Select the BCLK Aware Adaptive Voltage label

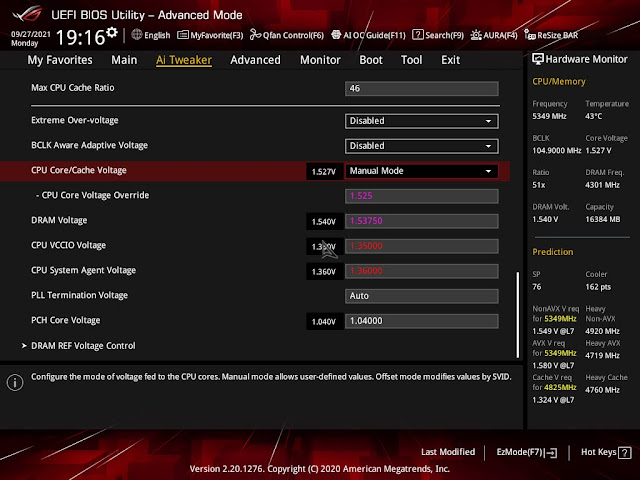89,145
